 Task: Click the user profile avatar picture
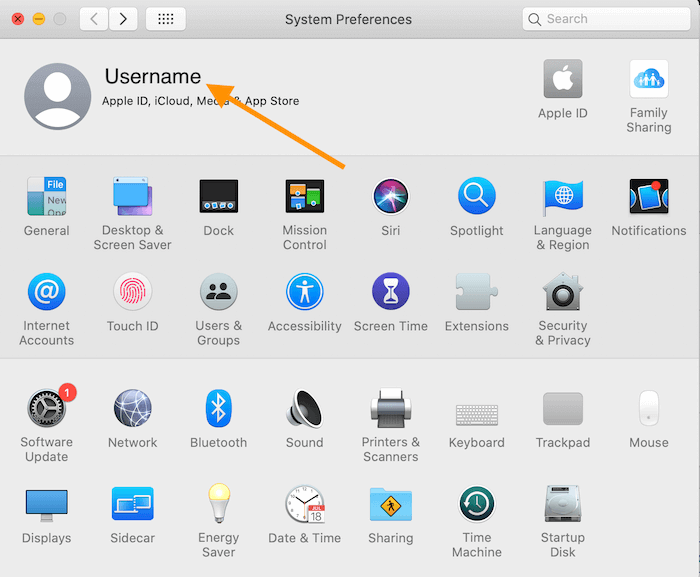tap(58, 96)
